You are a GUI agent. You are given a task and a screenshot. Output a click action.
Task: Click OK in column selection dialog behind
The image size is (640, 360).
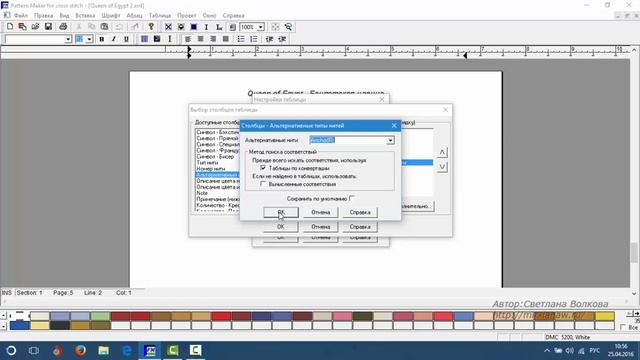pyautogui.click(x=281, y=227)
